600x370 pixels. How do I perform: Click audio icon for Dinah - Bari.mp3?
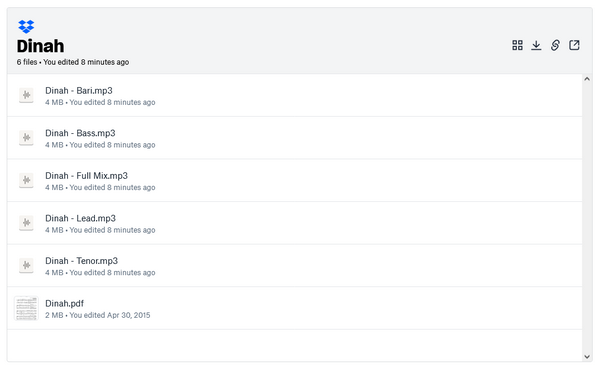coord(26,95)
